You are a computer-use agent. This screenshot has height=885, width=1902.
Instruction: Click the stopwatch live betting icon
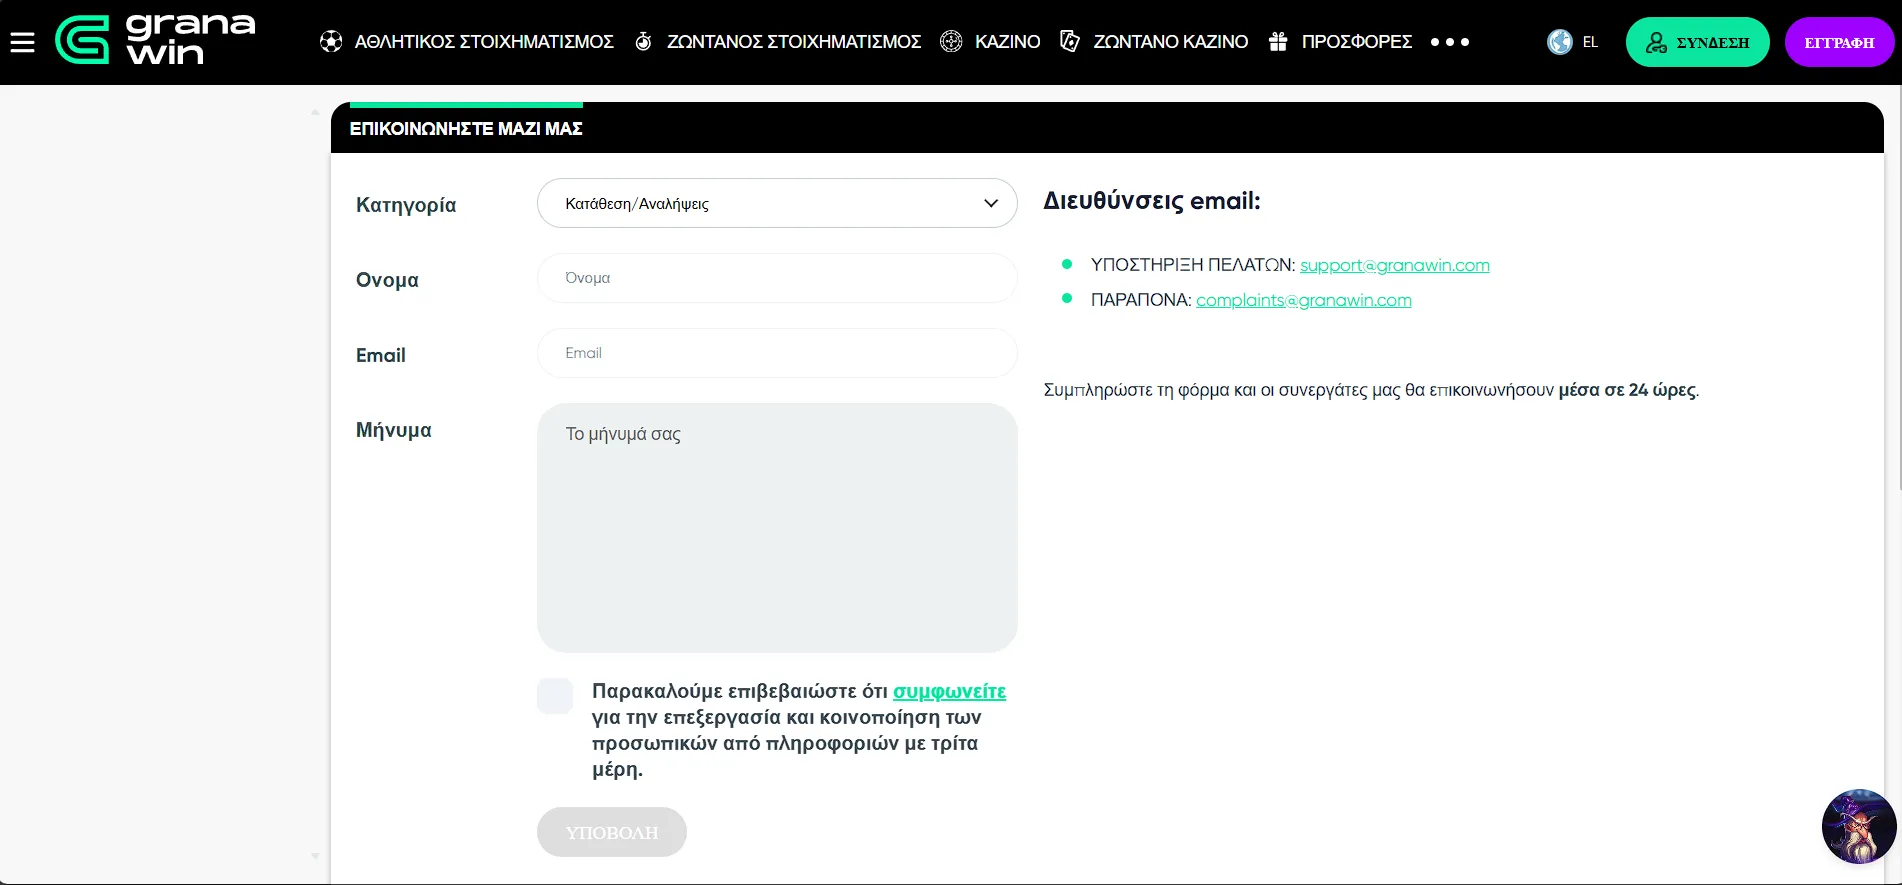[644, 42]
